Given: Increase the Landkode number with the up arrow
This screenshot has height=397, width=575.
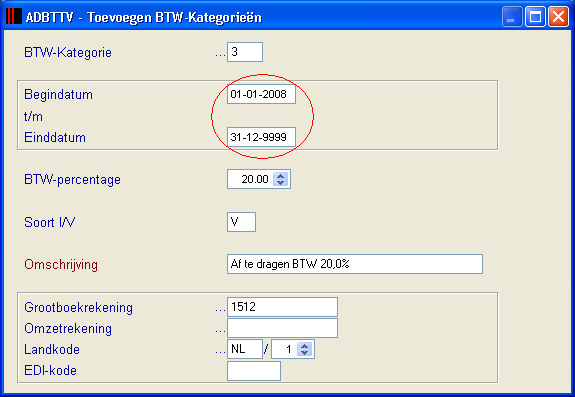Looking at the screenshot, I should (x=304, y=346).
